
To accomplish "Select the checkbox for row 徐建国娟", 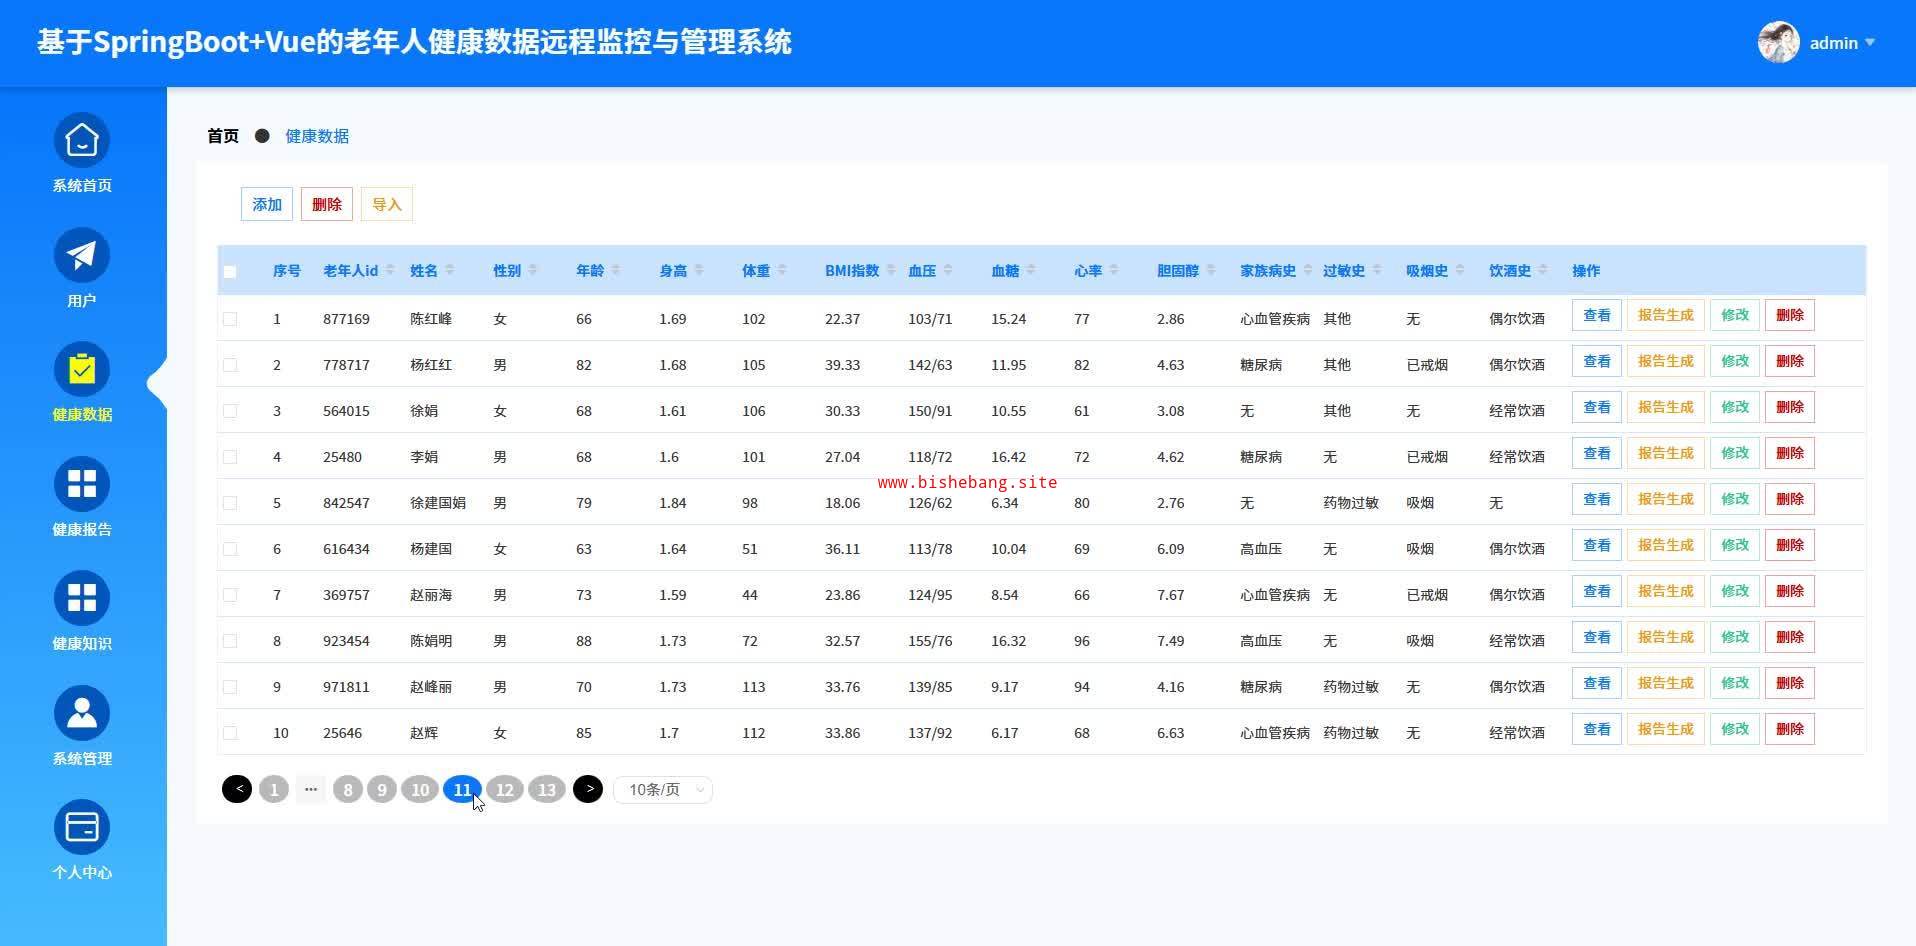I will coord(230,503).
